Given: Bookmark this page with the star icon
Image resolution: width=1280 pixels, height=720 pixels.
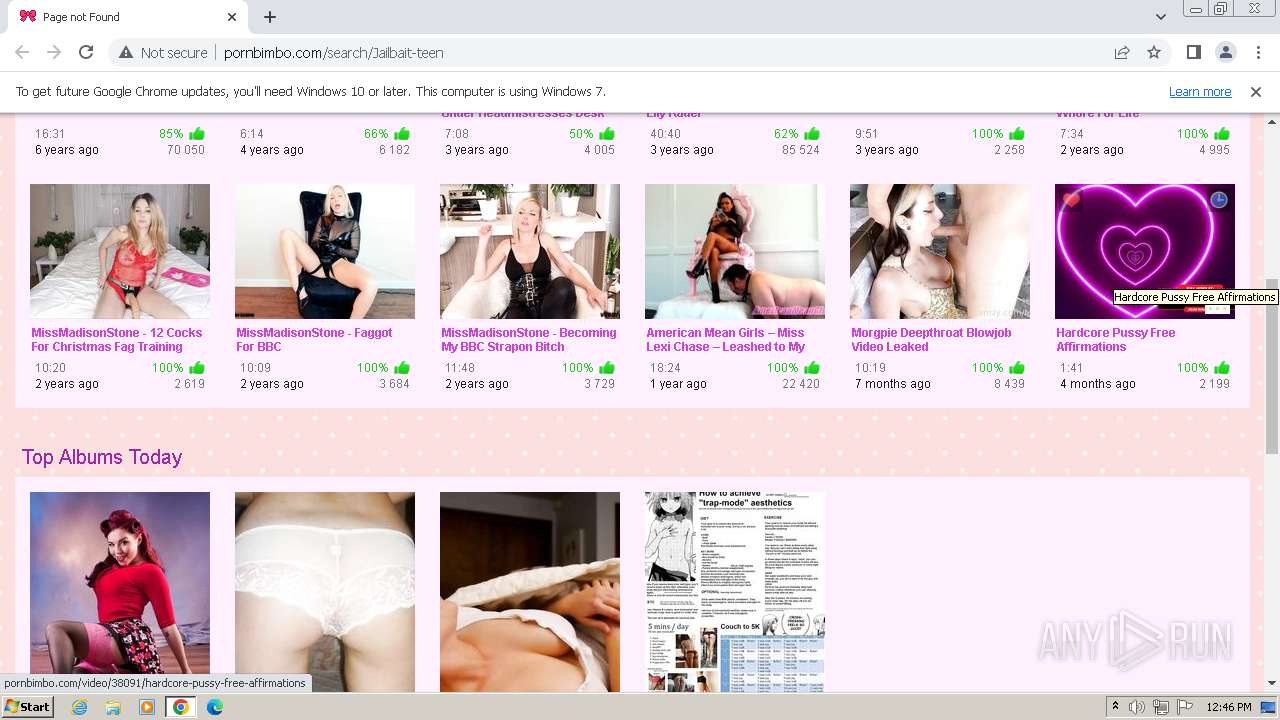Looking at the screenshot, I should tap(1154, 52).
